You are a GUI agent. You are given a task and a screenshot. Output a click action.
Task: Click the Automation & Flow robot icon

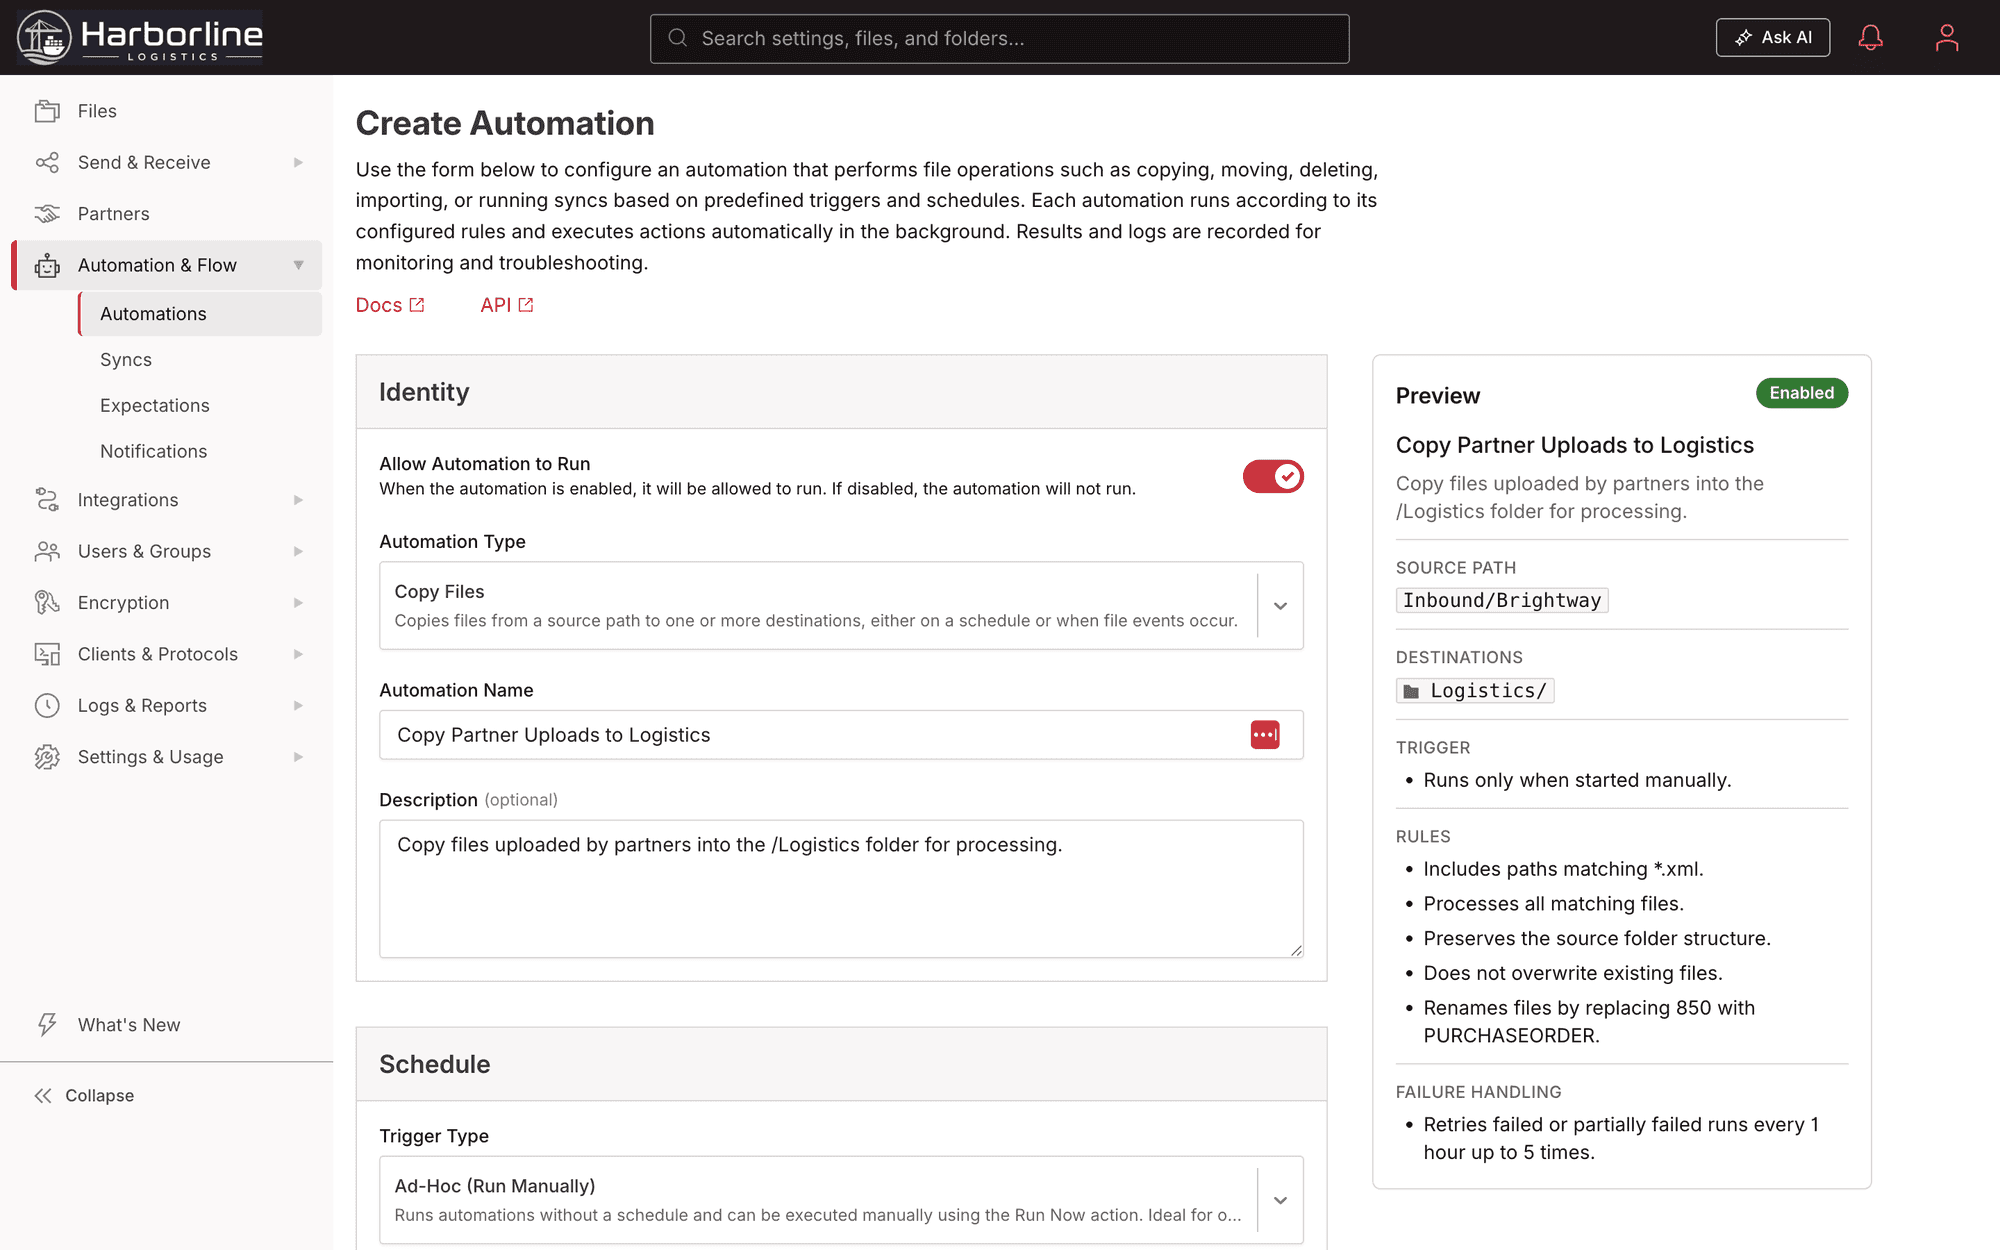(47, 265)
